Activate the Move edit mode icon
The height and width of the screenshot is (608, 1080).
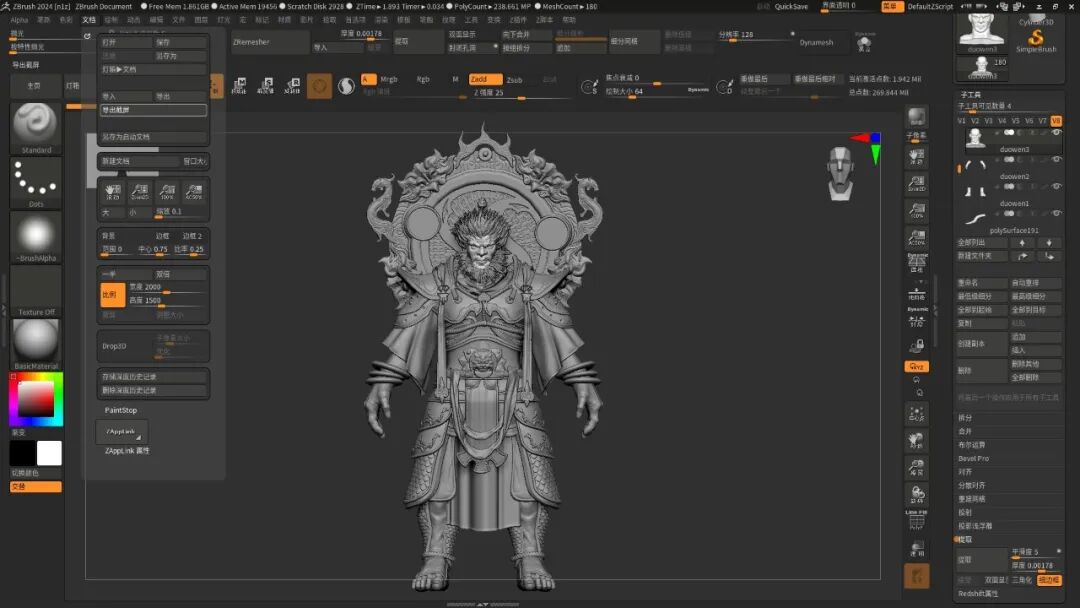tap(239, 87)
